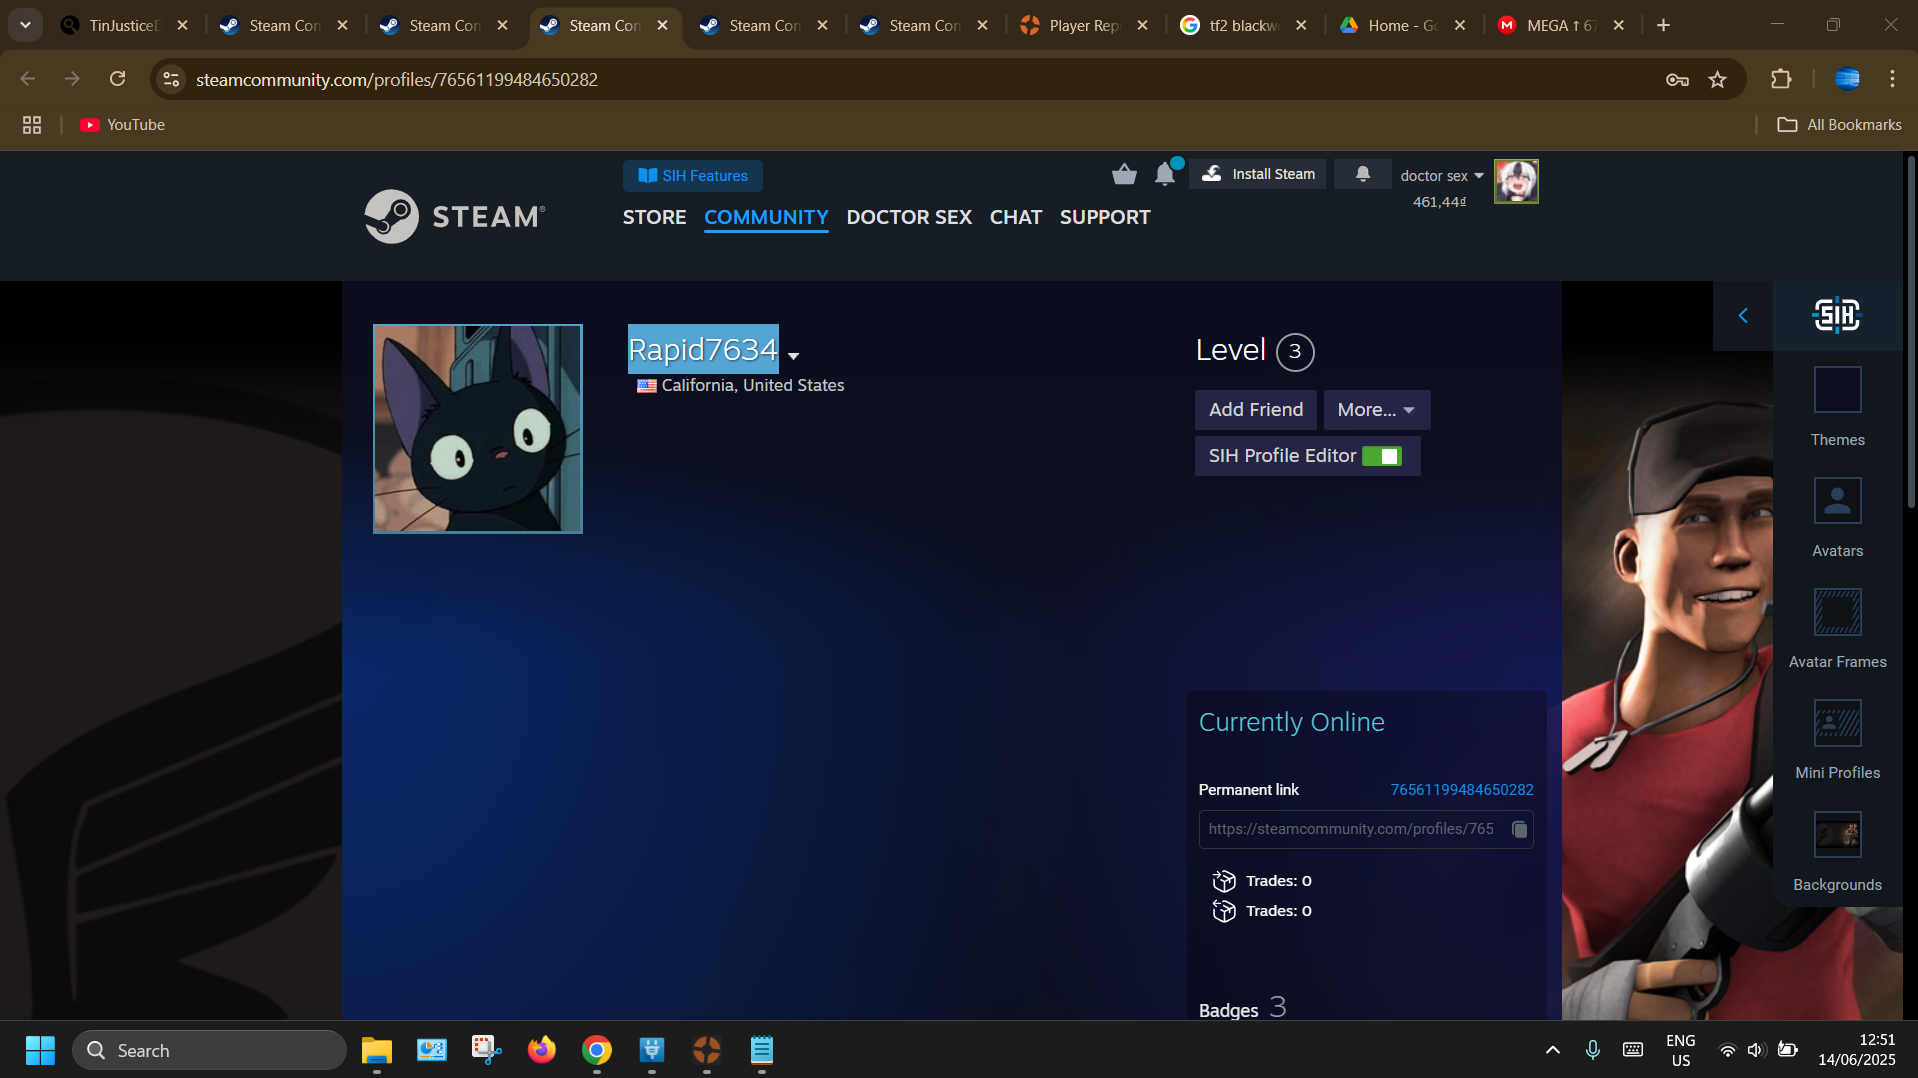Viewport: 1918px width, 1078px height.
Task: Switch to the tf2 blackw Google tab
Action: pos(1244,25)
